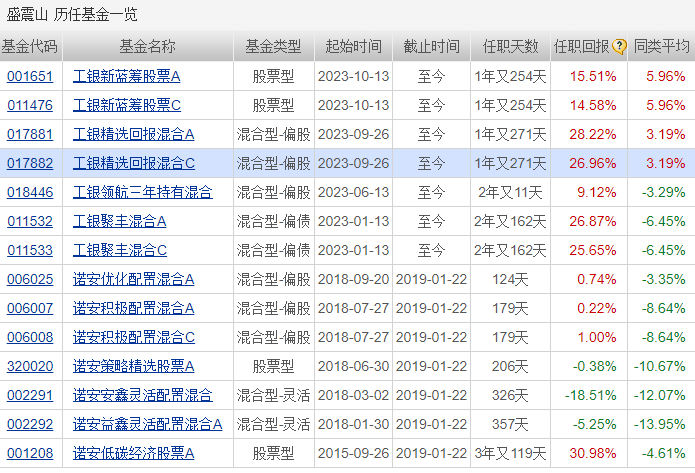Select the 326天 tenure cell
695x473 pixels.
pyautogui.click(x=510, y=395)
